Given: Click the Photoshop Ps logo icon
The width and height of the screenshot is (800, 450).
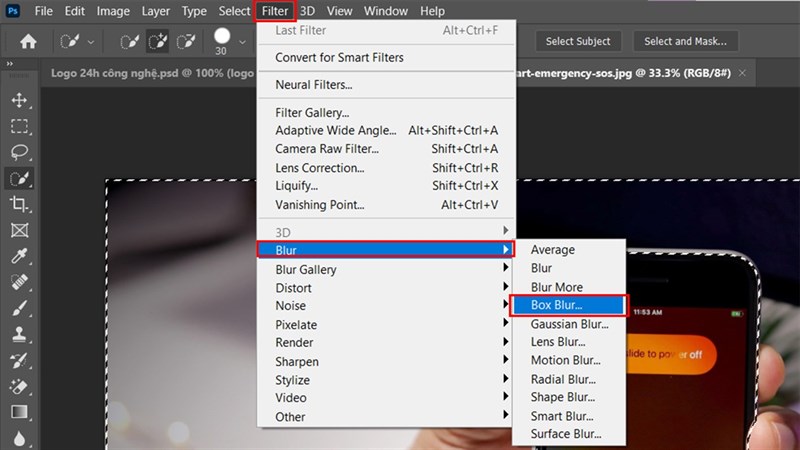Looking at the screenshot, I should [x=13, y=11].
